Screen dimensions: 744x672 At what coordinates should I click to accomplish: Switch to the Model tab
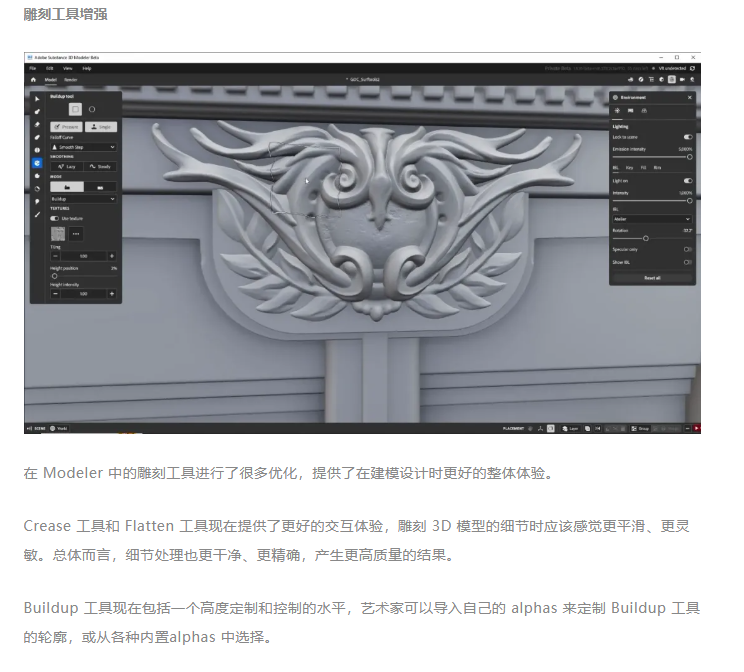pos(51,80)
